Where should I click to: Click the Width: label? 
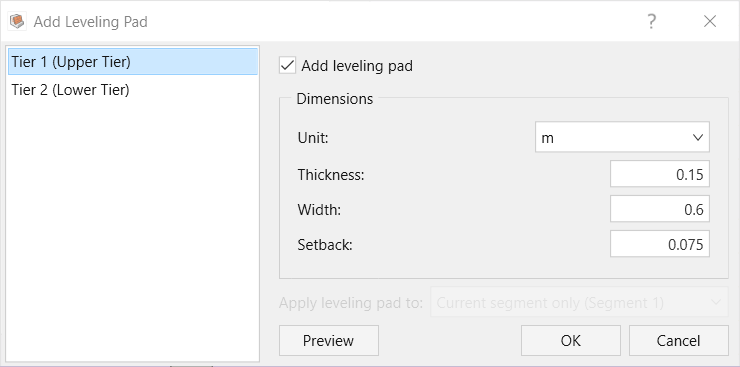(319, 209)
